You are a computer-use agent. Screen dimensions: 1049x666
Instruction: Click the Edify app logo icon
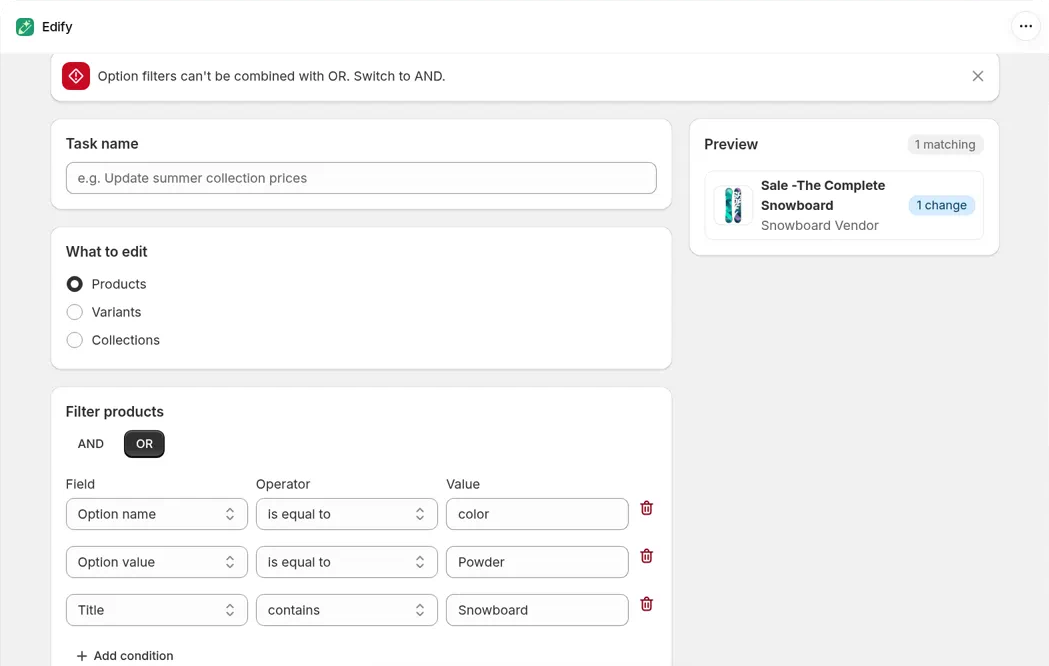(x=25, y=27)
